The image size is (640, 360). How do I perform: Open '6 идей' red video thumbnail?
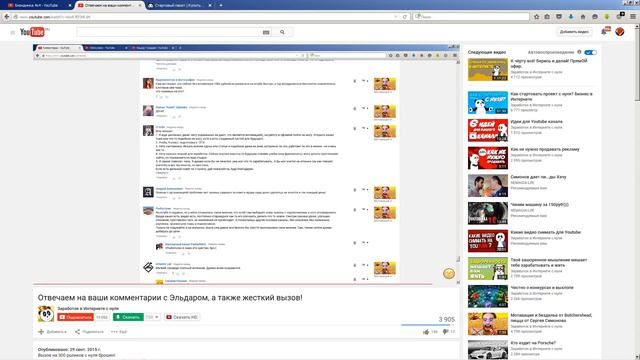coord(488,130)
